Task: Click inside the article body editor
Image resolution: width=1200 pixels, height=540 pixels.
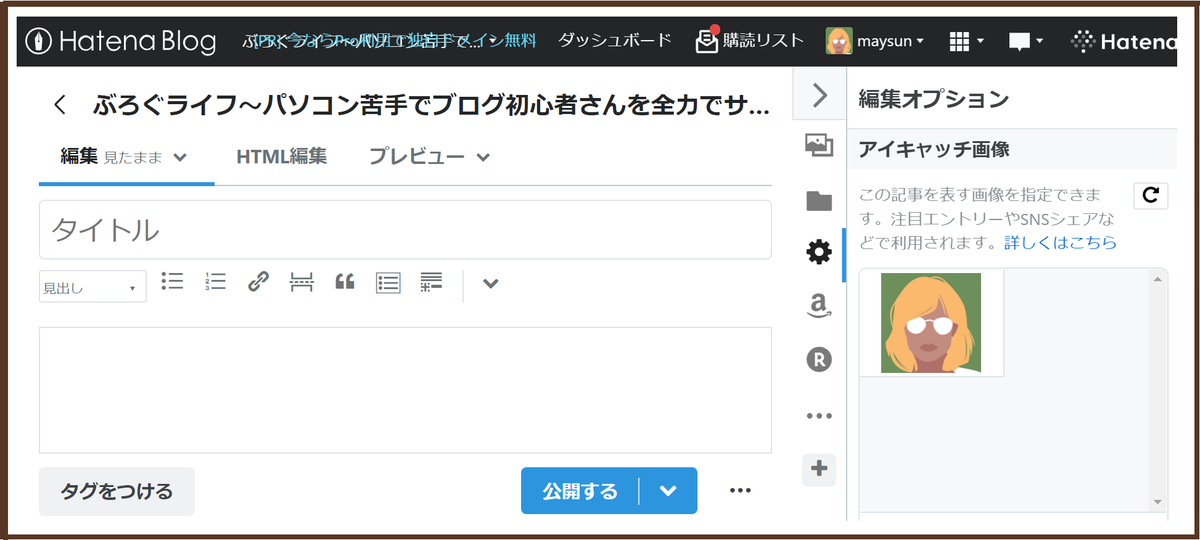Action: [x=405, y=390]
